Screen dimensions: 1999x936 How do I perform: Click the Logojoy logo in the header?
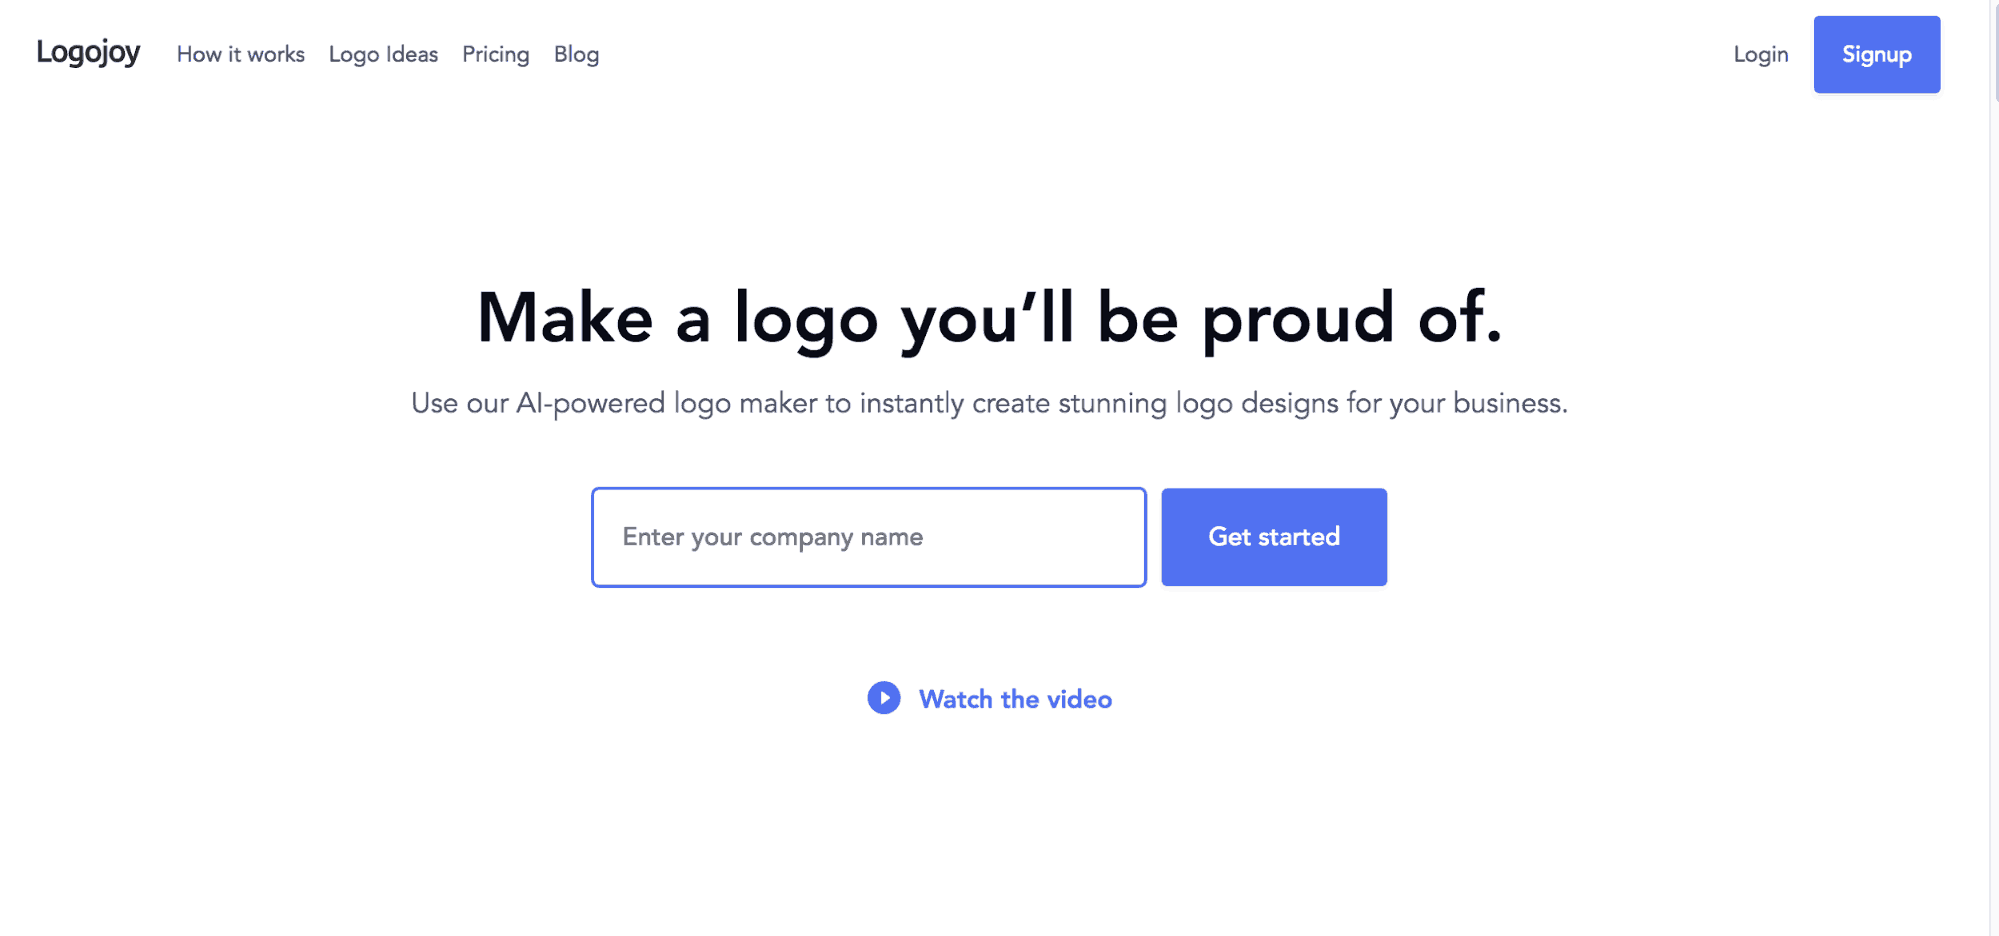[88, 52]
